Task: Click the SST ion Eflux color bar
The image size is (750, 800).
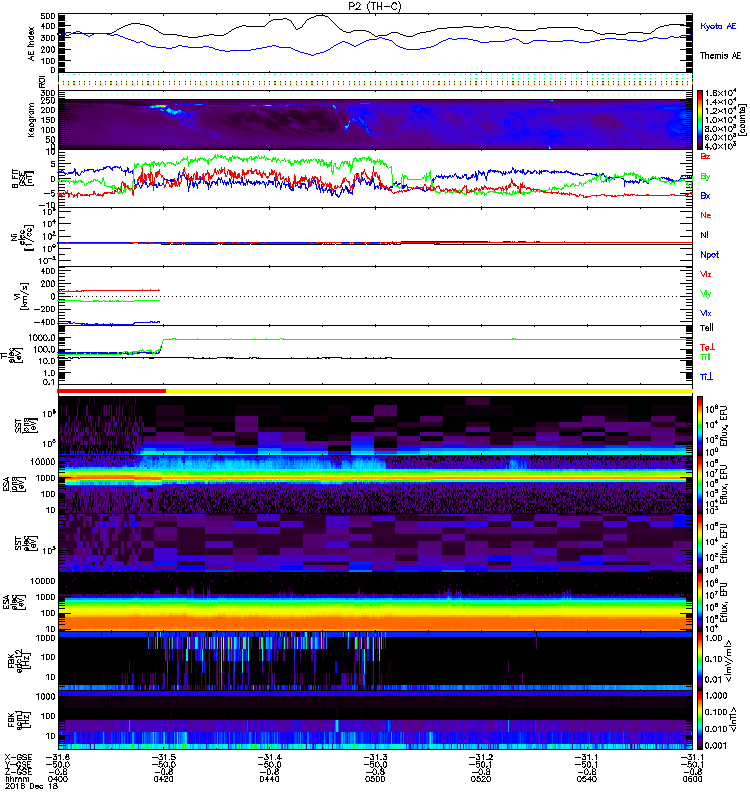Action: click(x=700, y=426)
